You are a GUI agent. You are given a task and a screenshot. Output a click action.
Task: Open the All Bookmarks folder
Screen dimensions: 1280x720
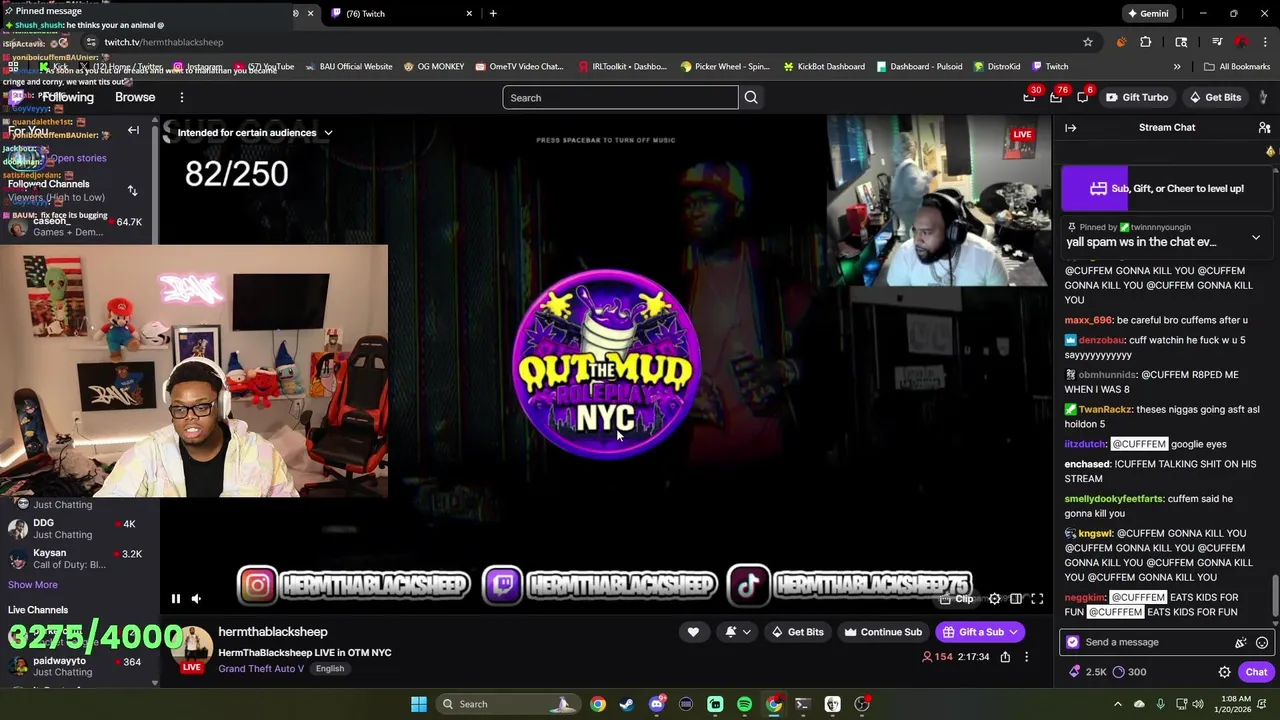click(x=1237, y=67)
